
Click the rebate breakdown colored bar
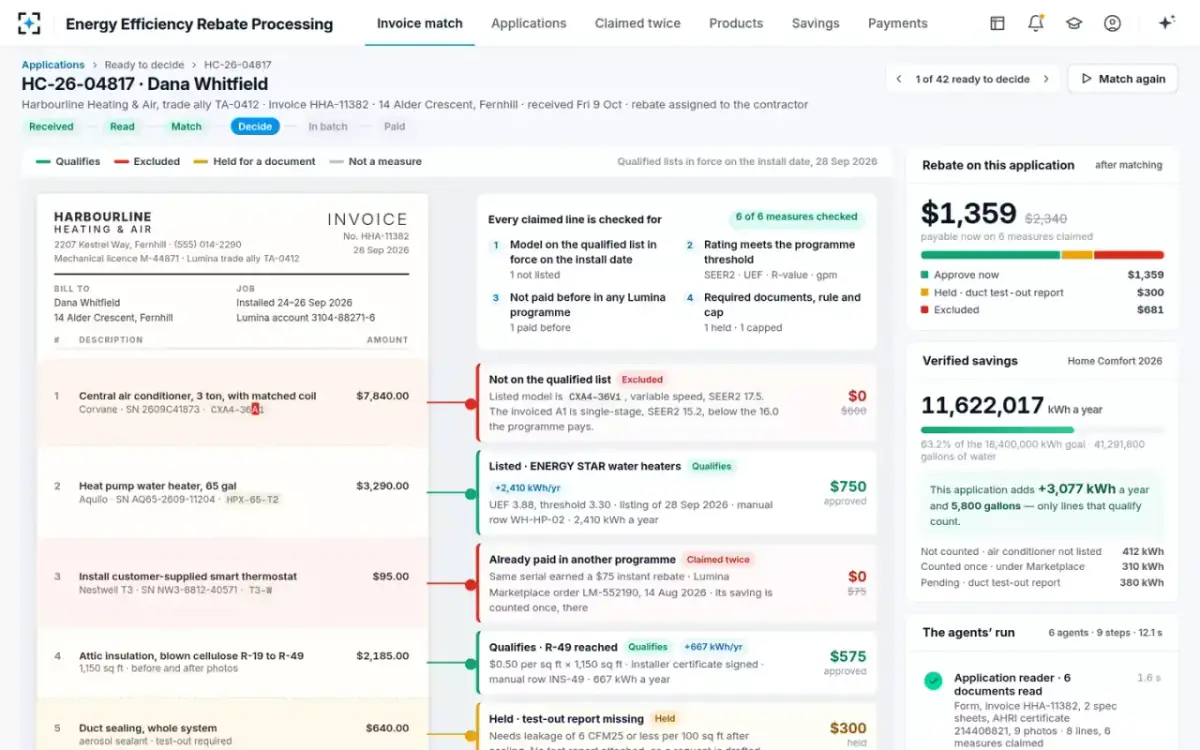coord(1042,255)
